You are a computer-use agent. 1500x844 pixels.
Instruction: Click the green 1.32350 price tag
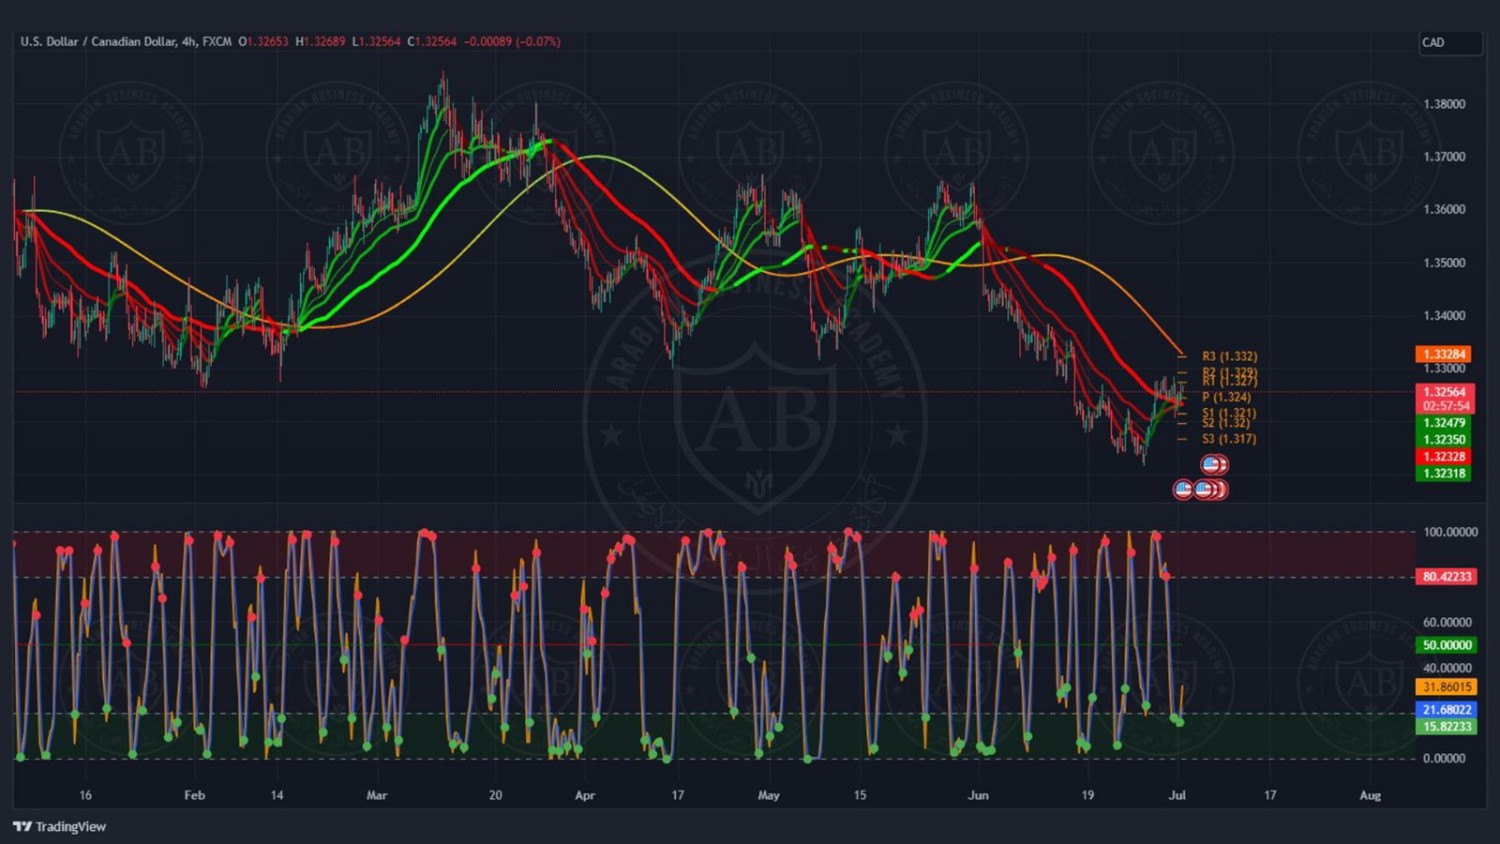click(1443, 439)
